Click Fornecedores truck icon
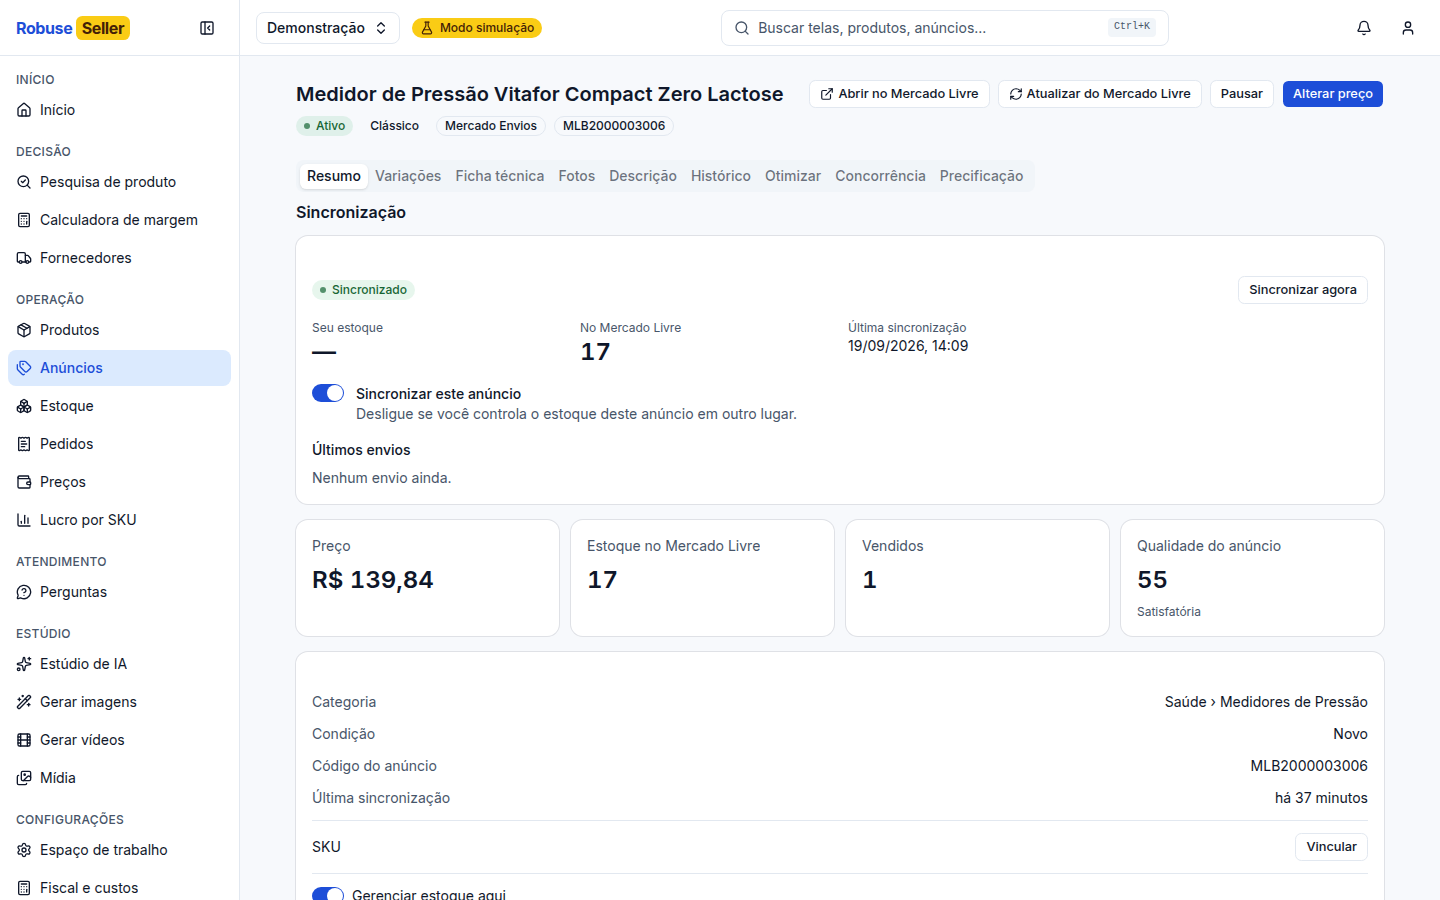The width and height of the screenshot is (1440, 900). (x=24, y=258)
